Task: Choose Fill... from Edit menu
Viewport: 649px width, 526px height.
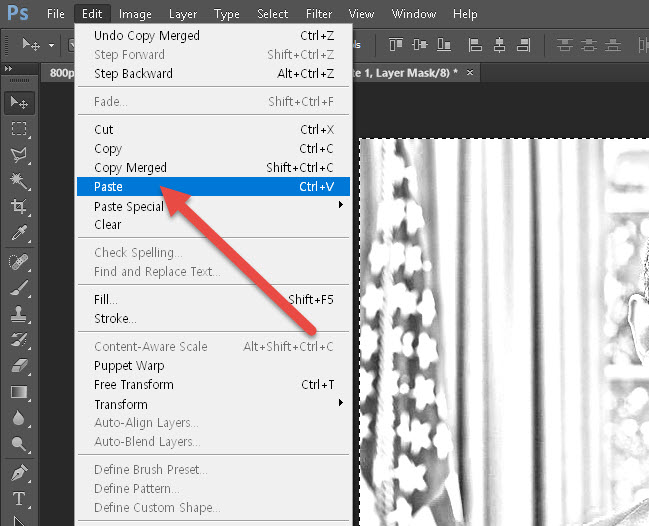Action: tap(213, 299)
